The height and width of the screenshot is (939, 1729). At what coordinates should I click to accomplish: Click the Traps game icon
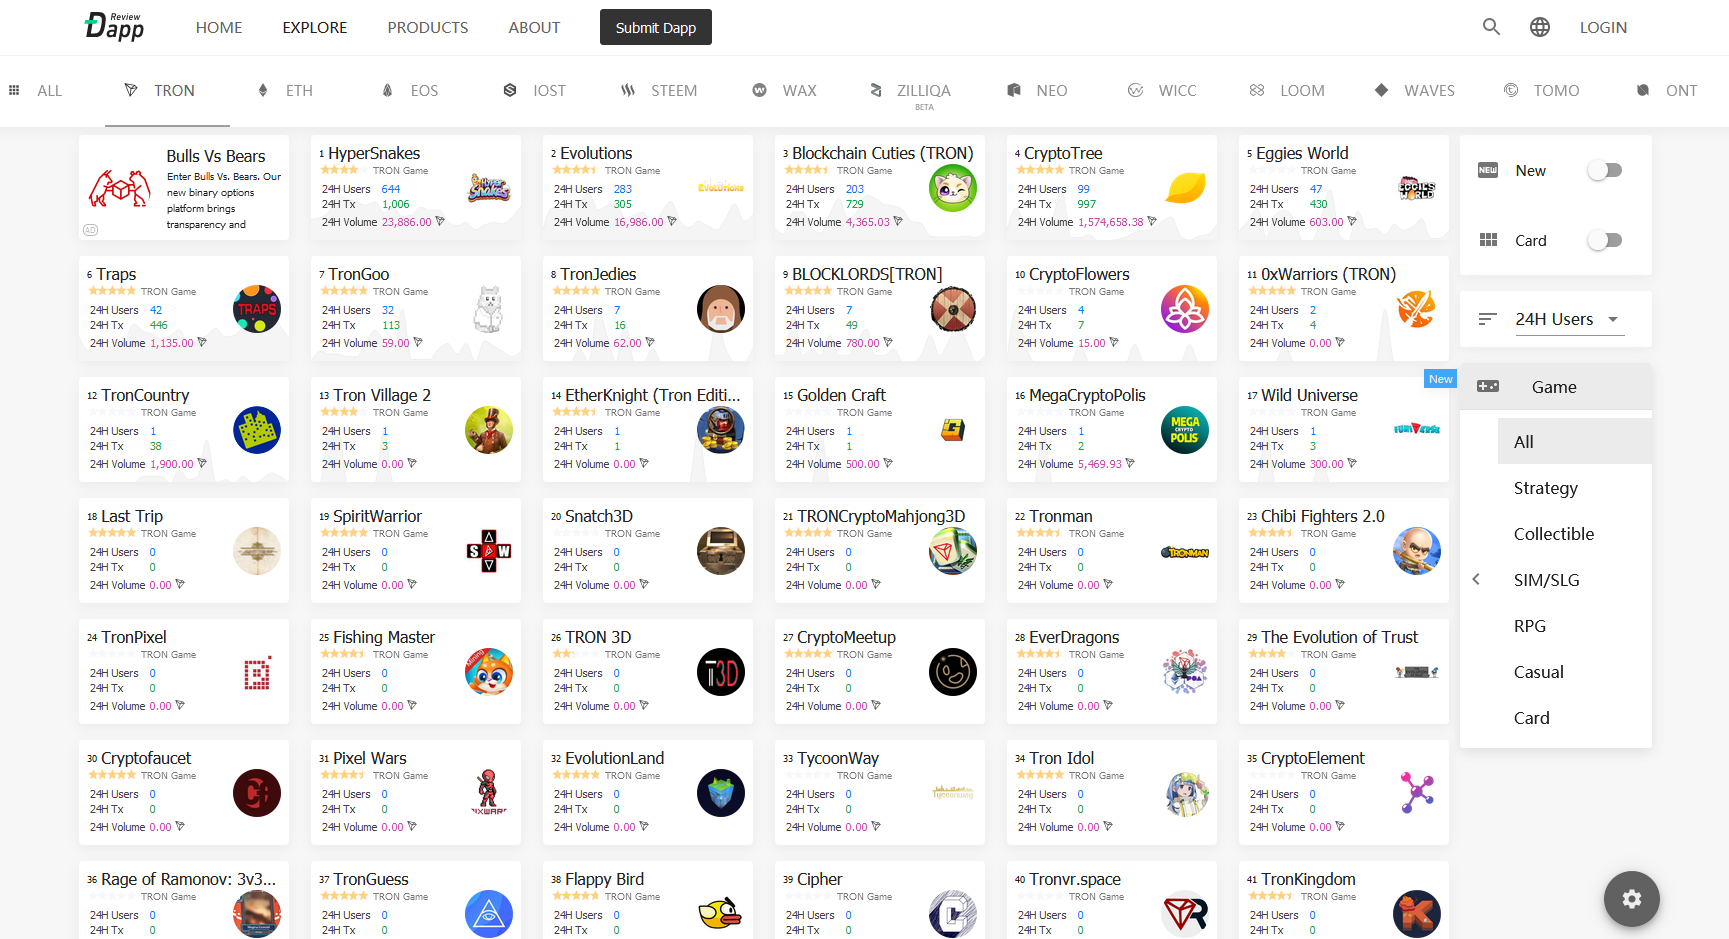click(257, 309)
